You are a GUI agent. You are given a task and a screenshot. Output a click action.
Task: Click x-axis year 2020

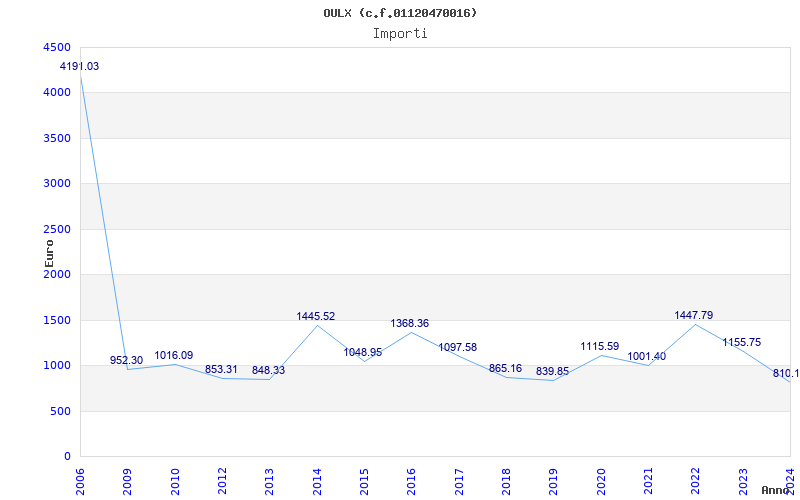[x=601, y=482]
